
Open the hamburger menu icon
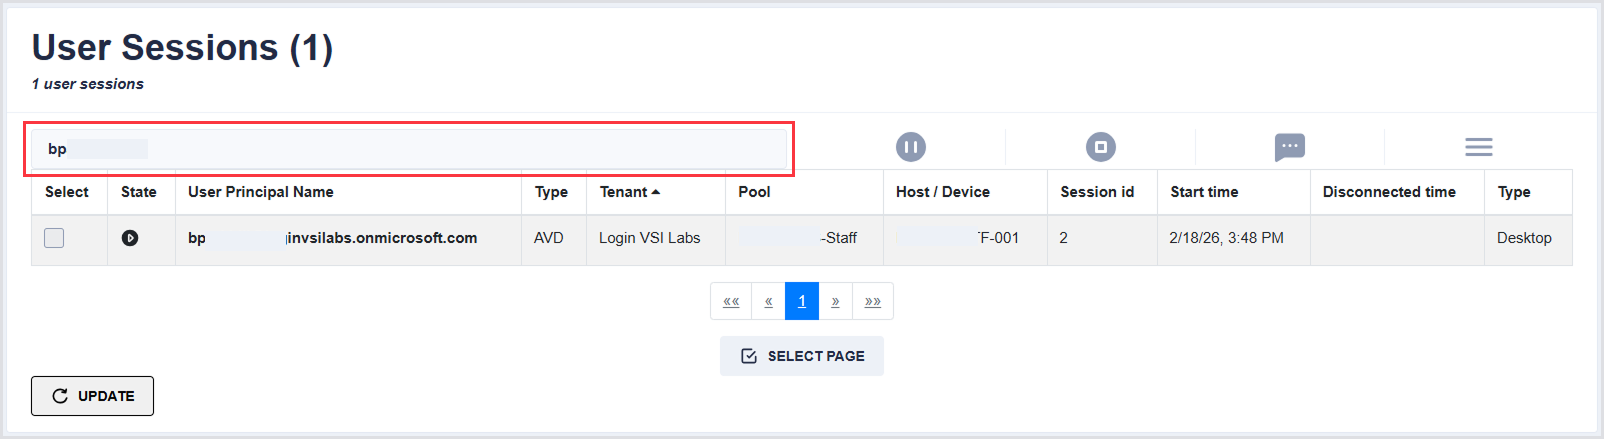[1478, 148]
